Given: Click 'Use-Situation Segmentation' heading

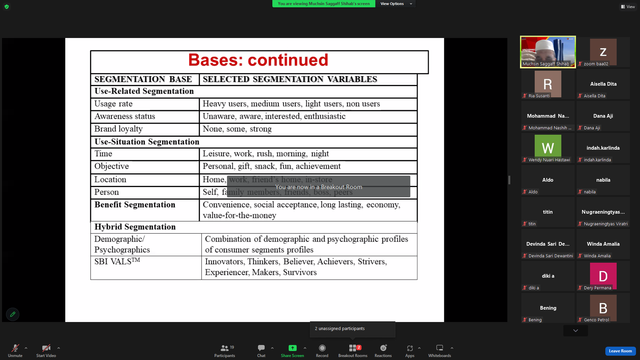Looking at the screenshot, I should click(147, 142).
